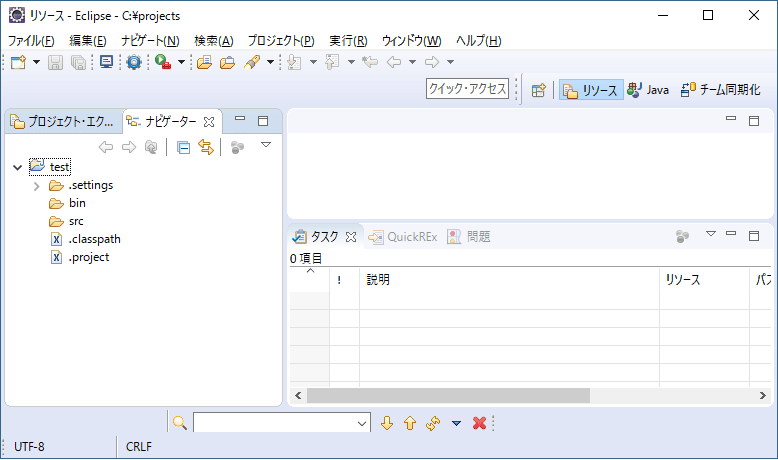778x460 pixels.
Task: Switch to the QuickREx tab
Action: (403, 237)
